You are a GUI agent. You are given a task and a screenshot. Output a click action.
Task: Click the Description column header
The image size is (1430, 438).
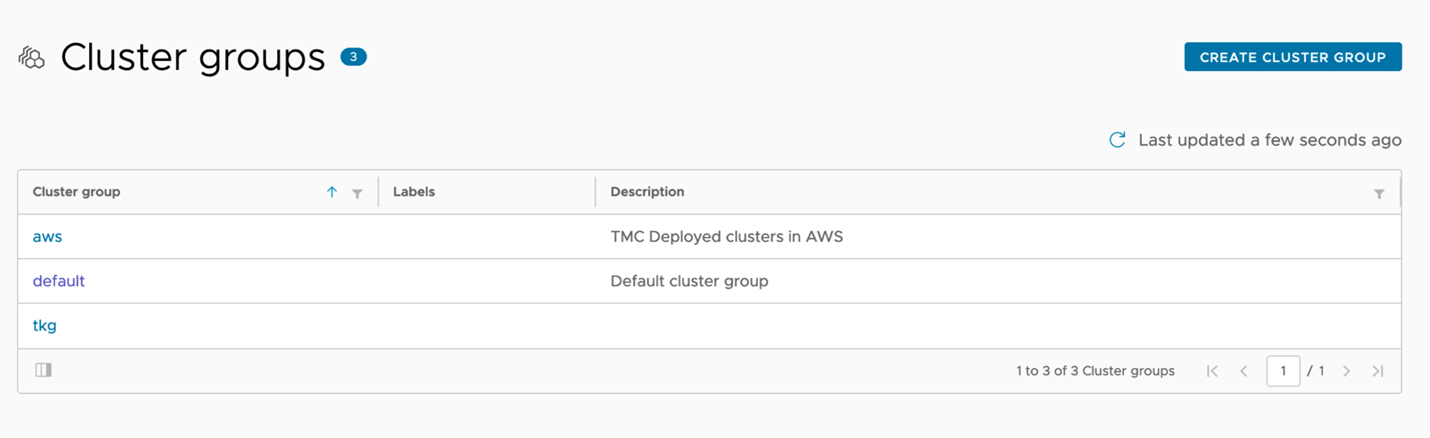tap(647, 192)
